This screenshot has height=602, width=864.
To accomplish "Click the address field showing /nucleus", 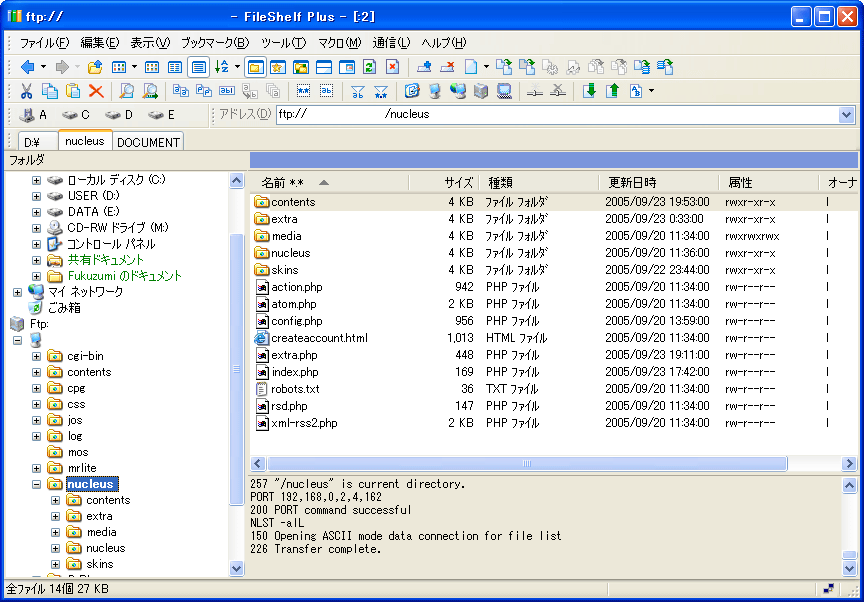I will tap(557, 115).
